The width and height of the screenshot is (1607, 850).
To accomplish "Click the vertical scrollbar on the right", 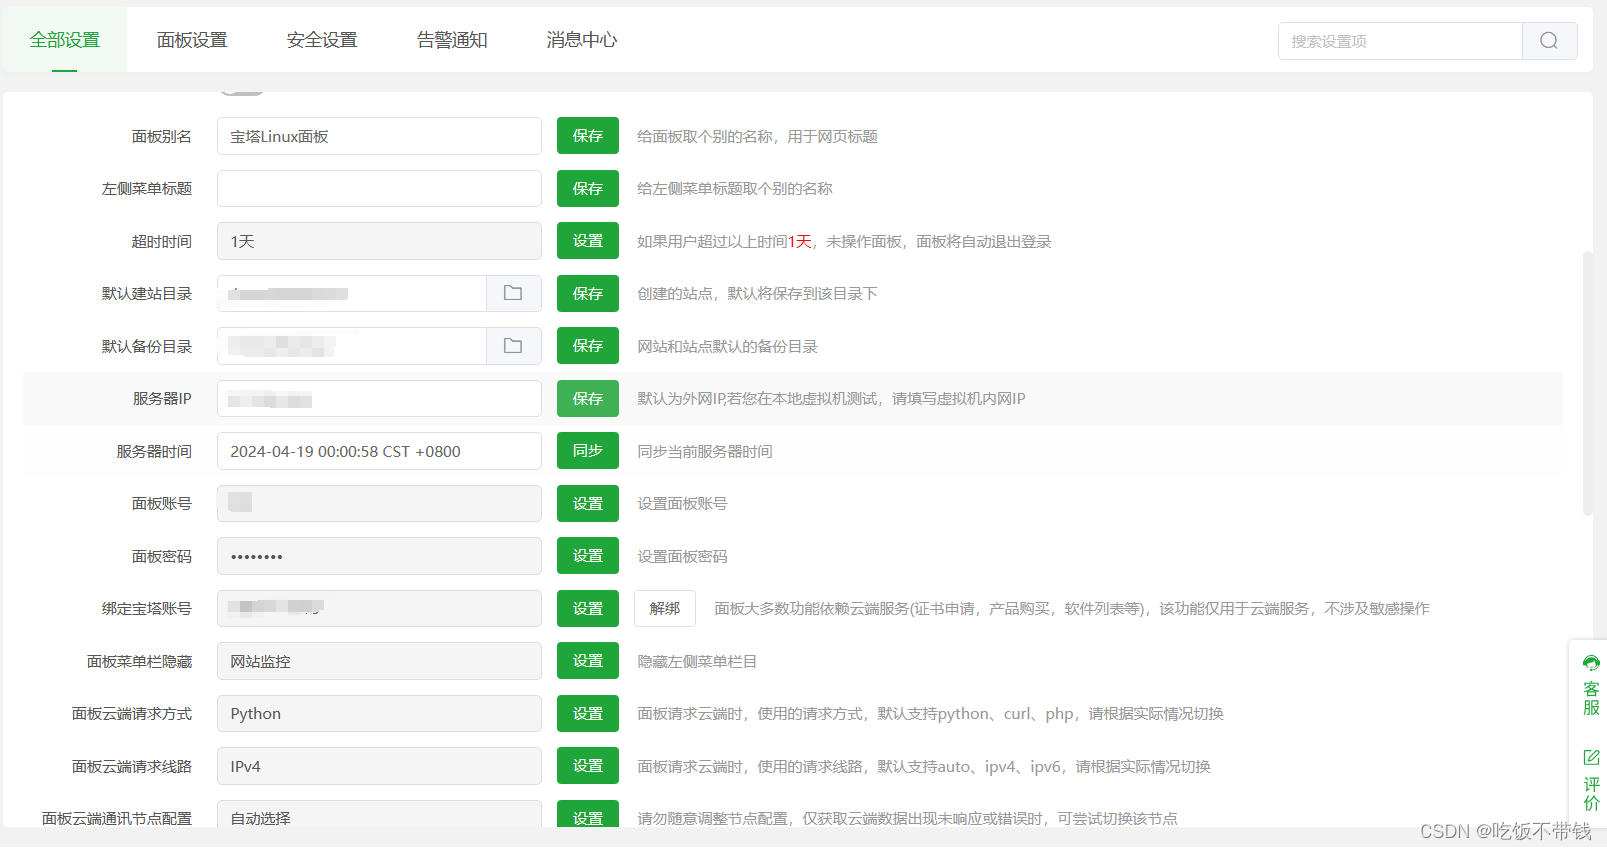I will 1587,383.
